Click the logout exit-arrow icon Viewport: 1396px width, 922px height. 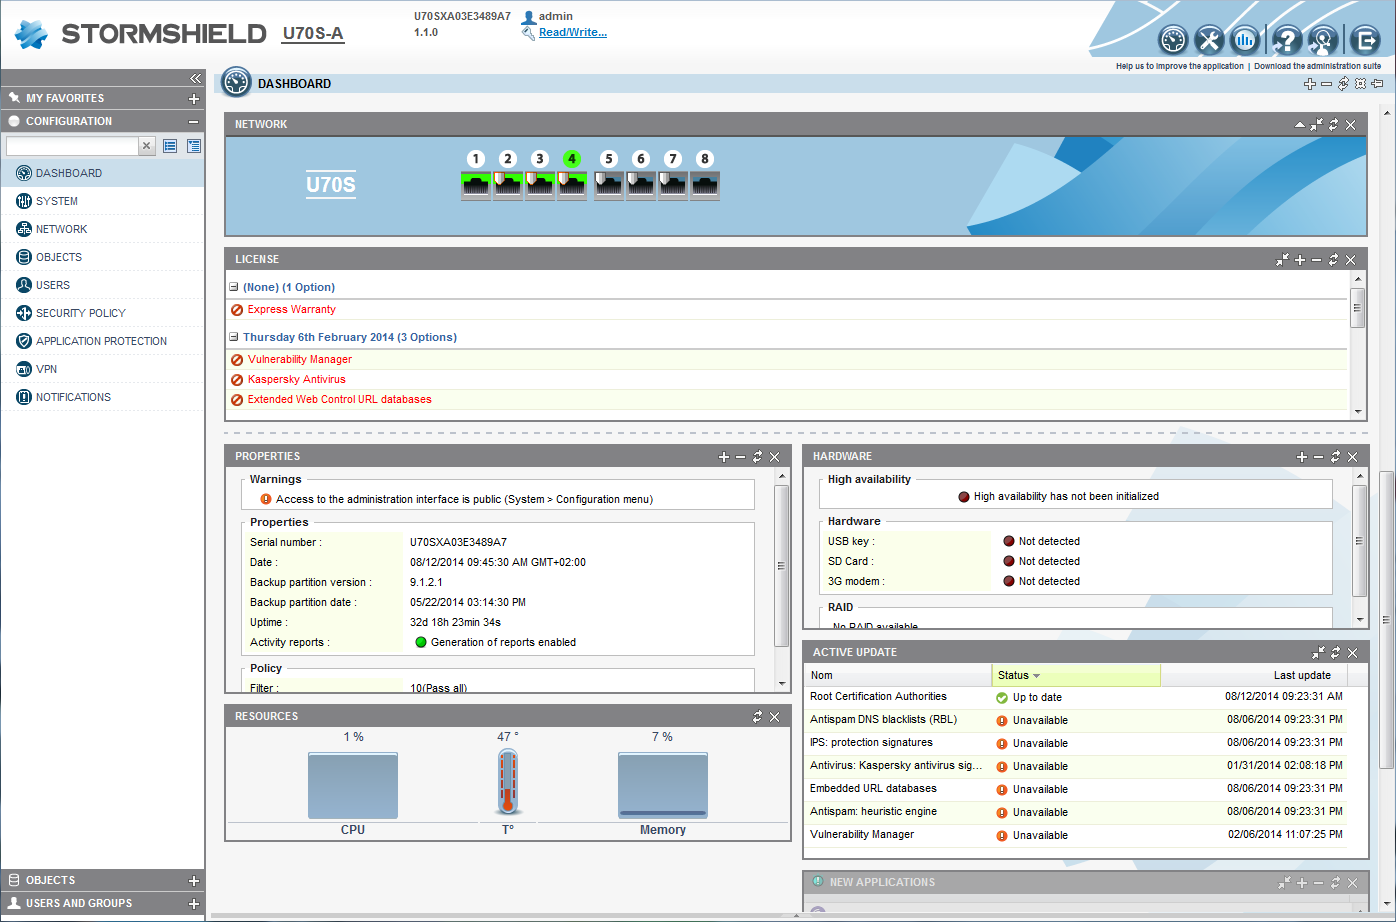1365,40
